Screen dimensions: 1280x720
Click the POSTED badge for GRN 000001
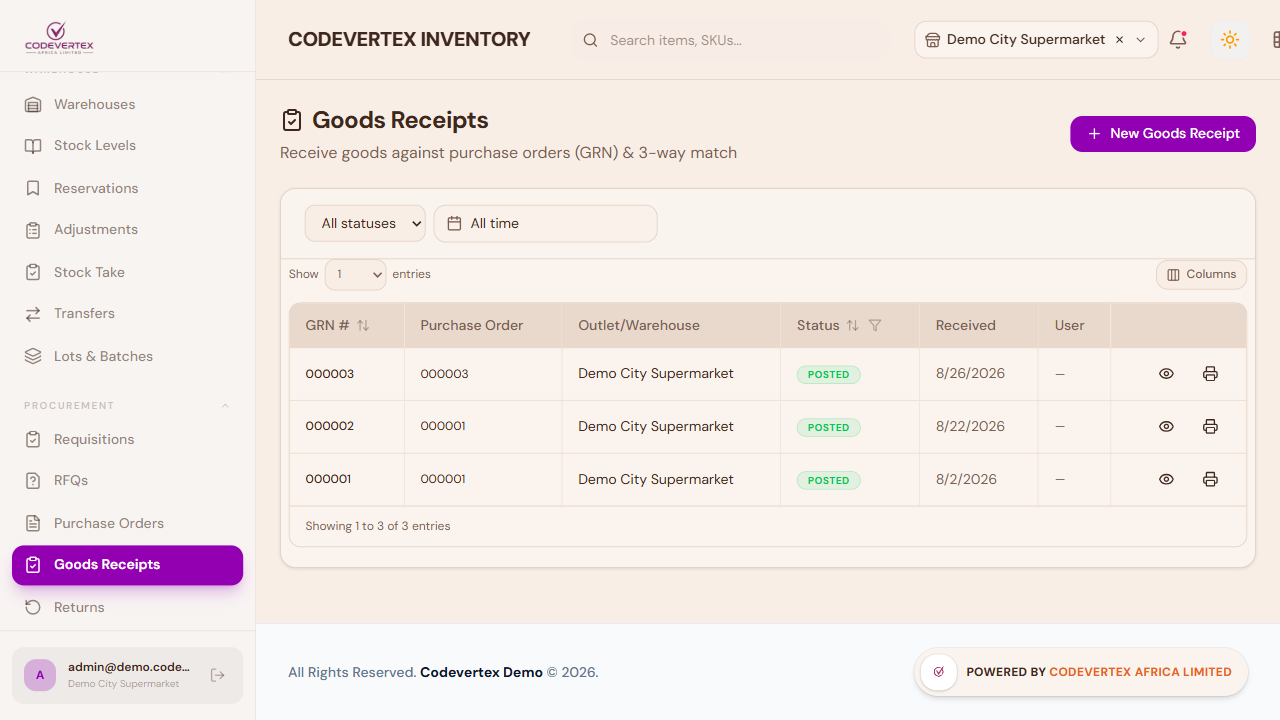point(828,480)
